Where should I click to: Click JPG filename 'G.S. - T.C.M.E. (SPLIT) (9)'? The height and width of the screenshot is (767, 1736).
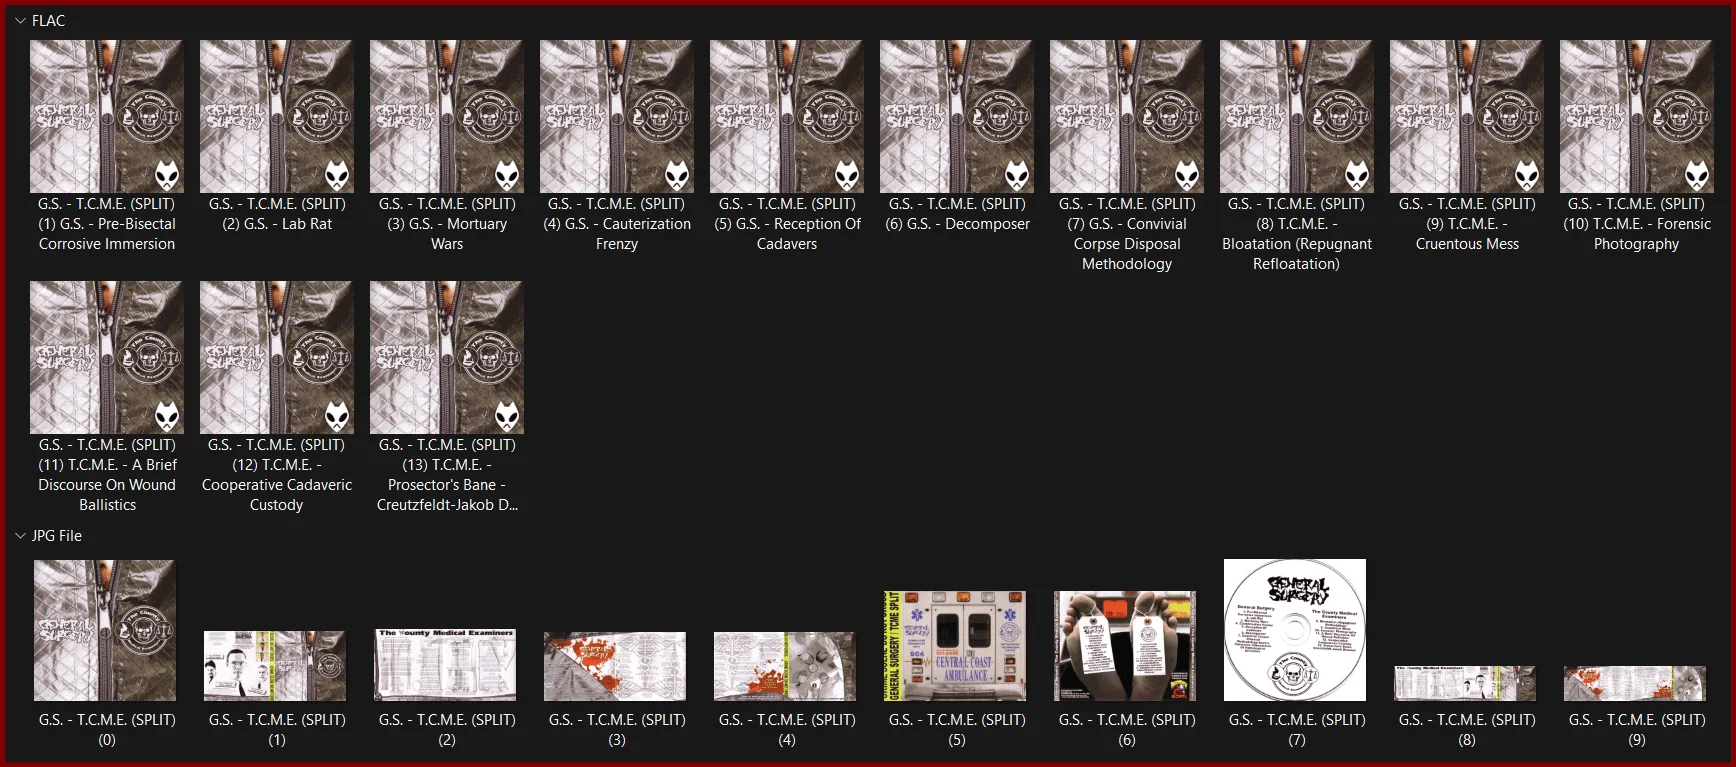click(1637, 730)
